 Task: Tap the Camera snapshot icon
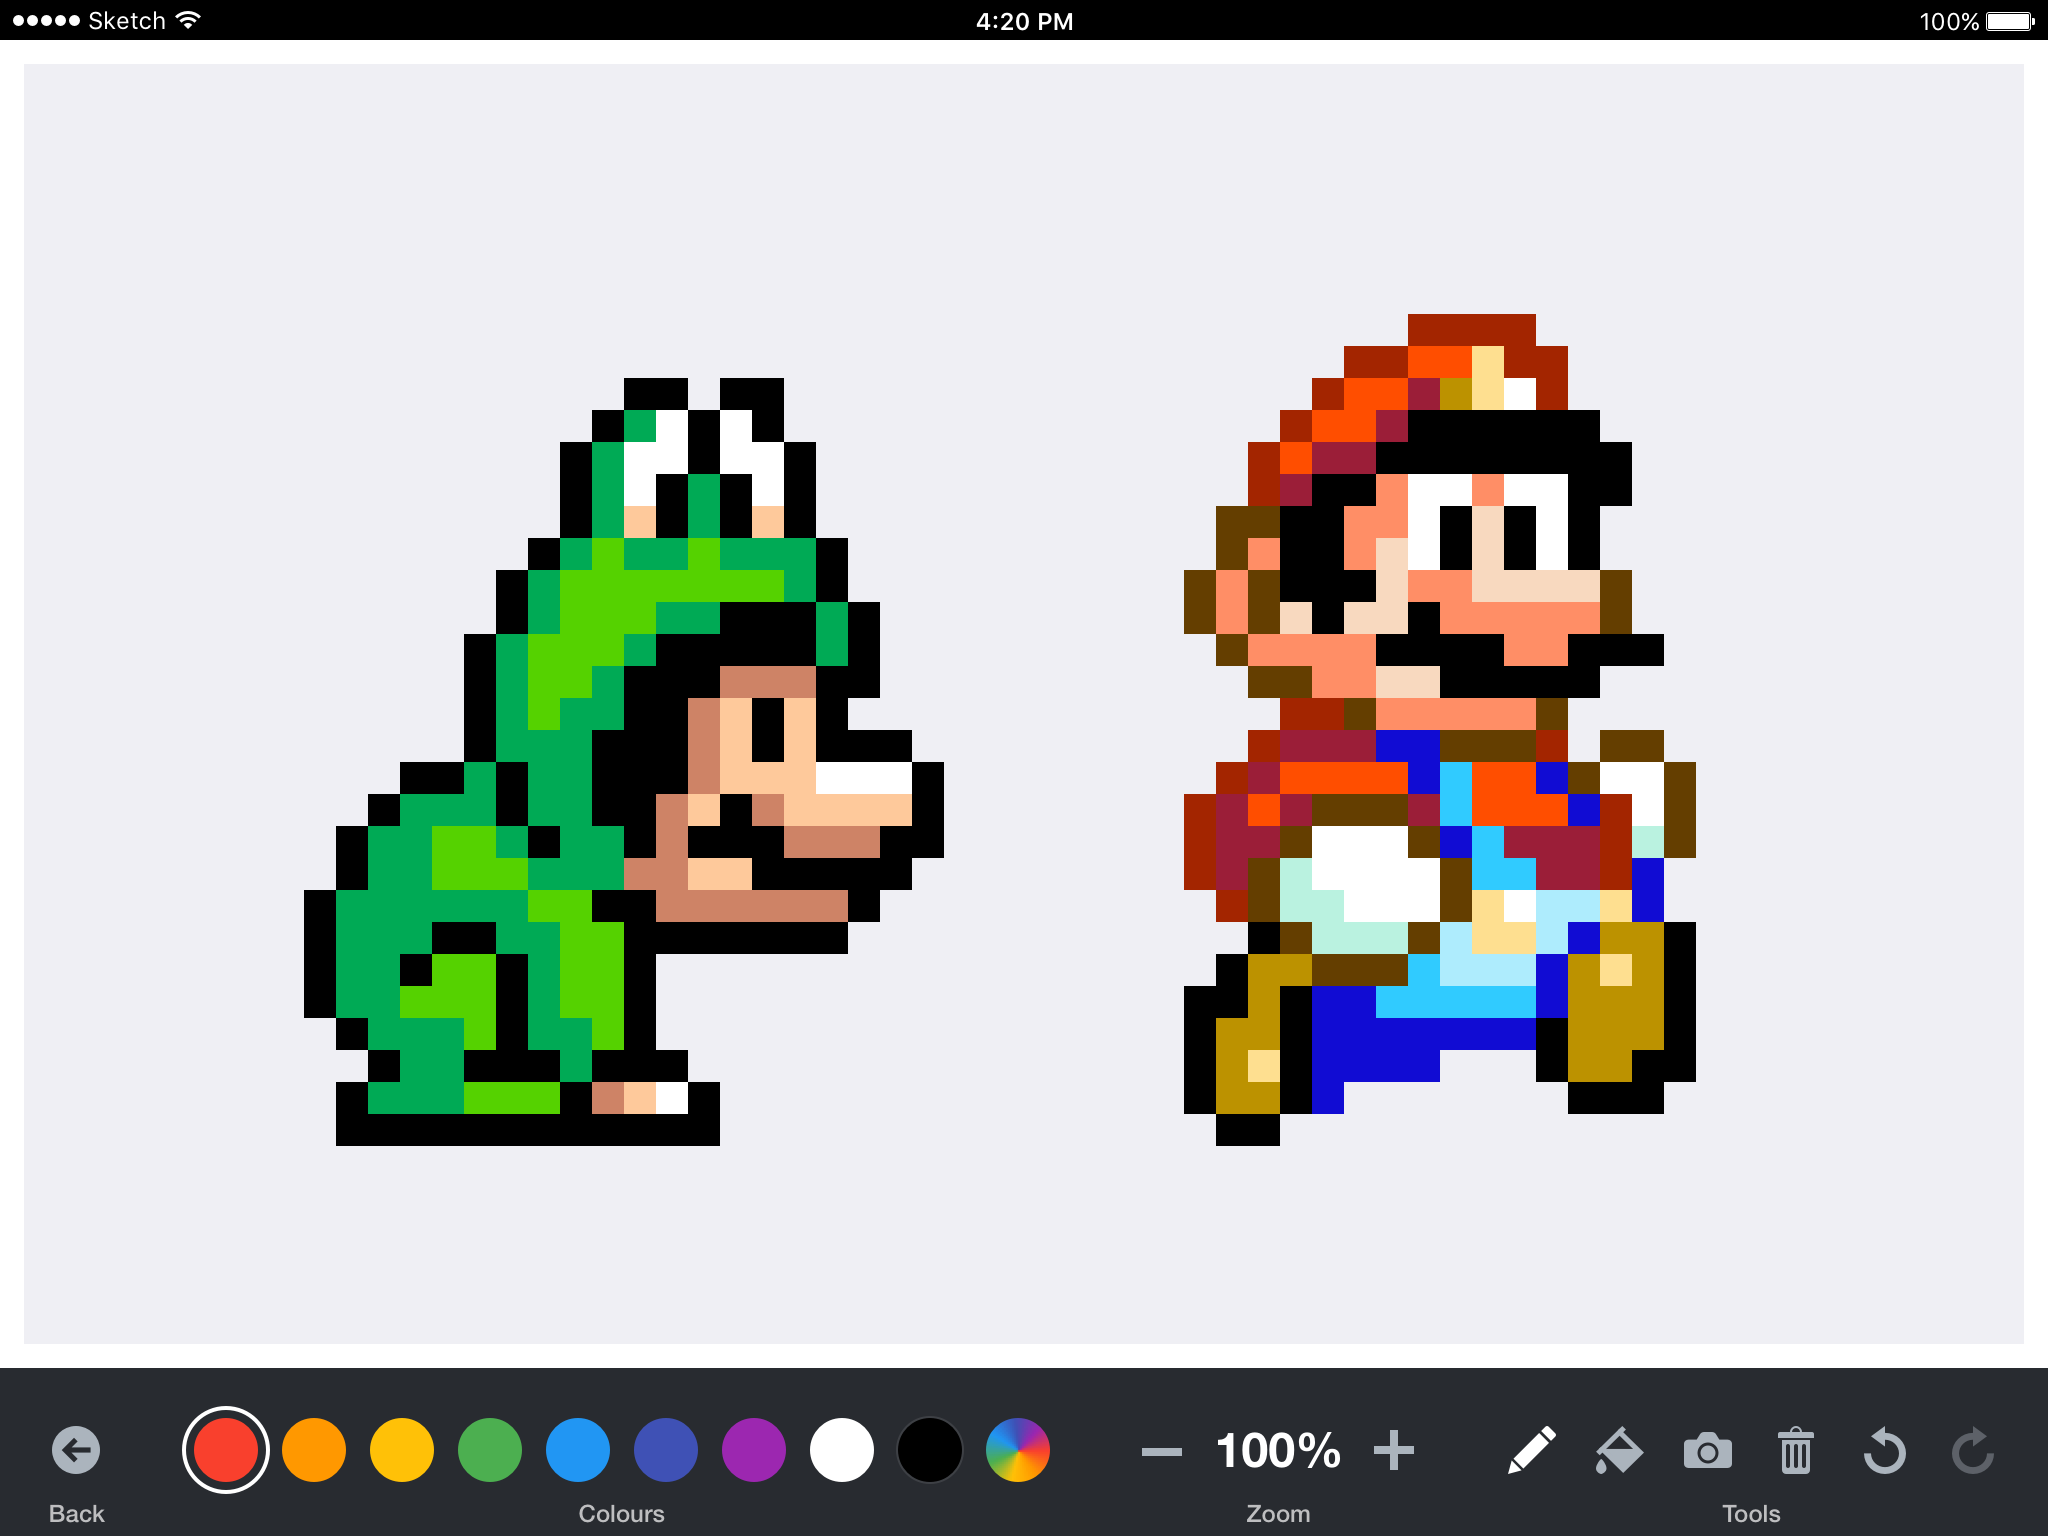(x=1708, y=1451)
